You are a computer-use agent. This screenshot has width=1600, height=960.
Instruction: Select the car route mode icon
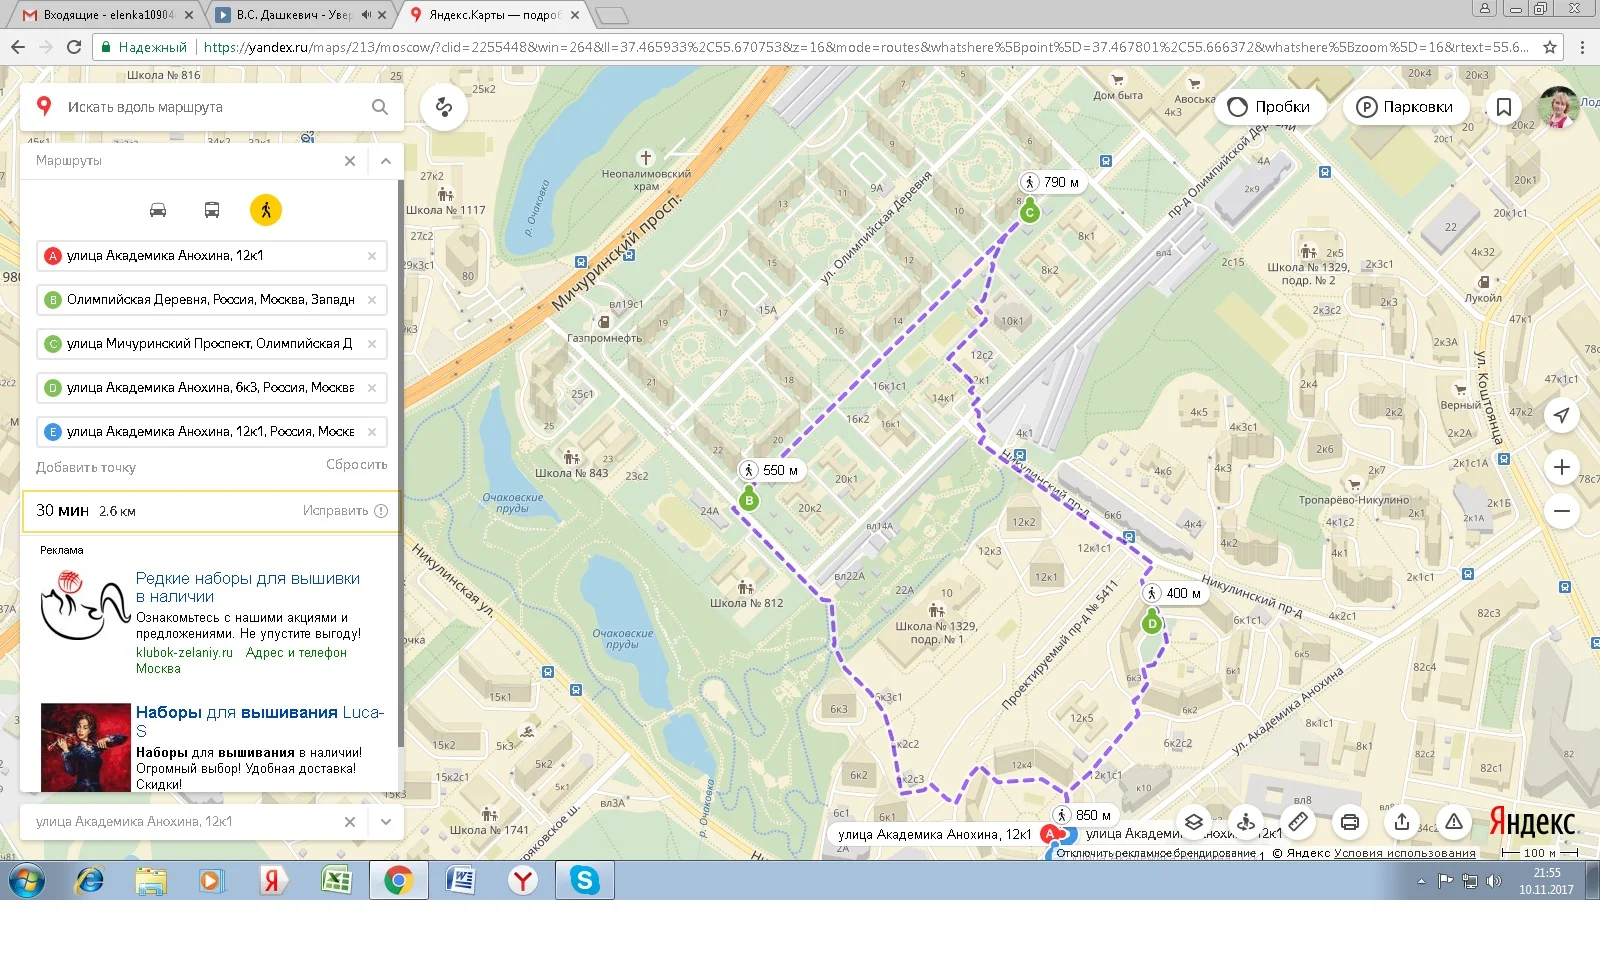(x=158, y=210)
